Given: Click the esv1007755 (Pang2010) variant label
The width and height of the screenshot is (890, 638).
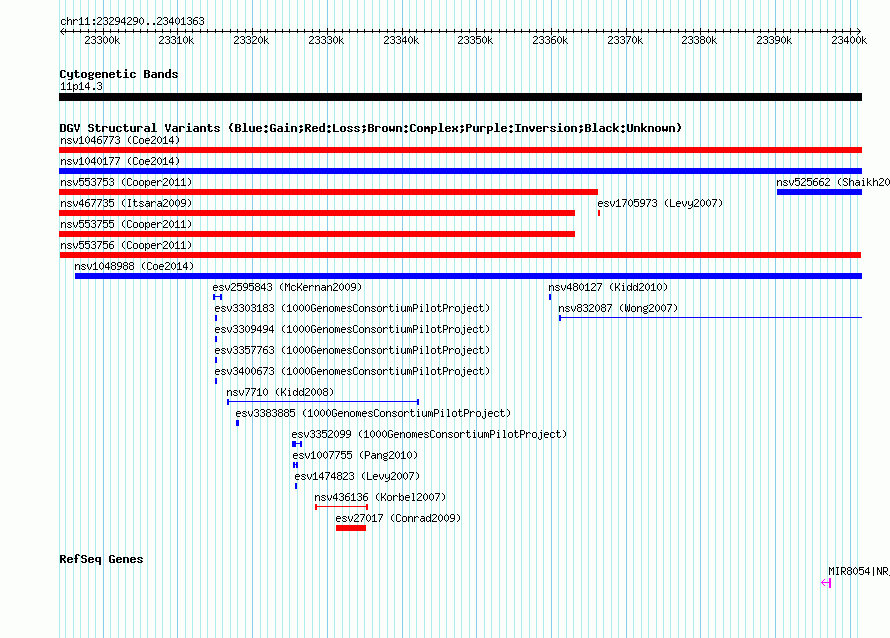Looking at the screenshot, I should pyautogui.click(x=355, y=455).
